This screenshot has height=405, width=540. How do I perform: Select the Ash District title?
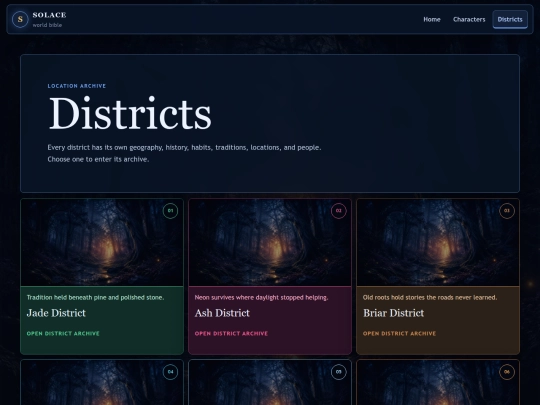[x=222, y=313]
